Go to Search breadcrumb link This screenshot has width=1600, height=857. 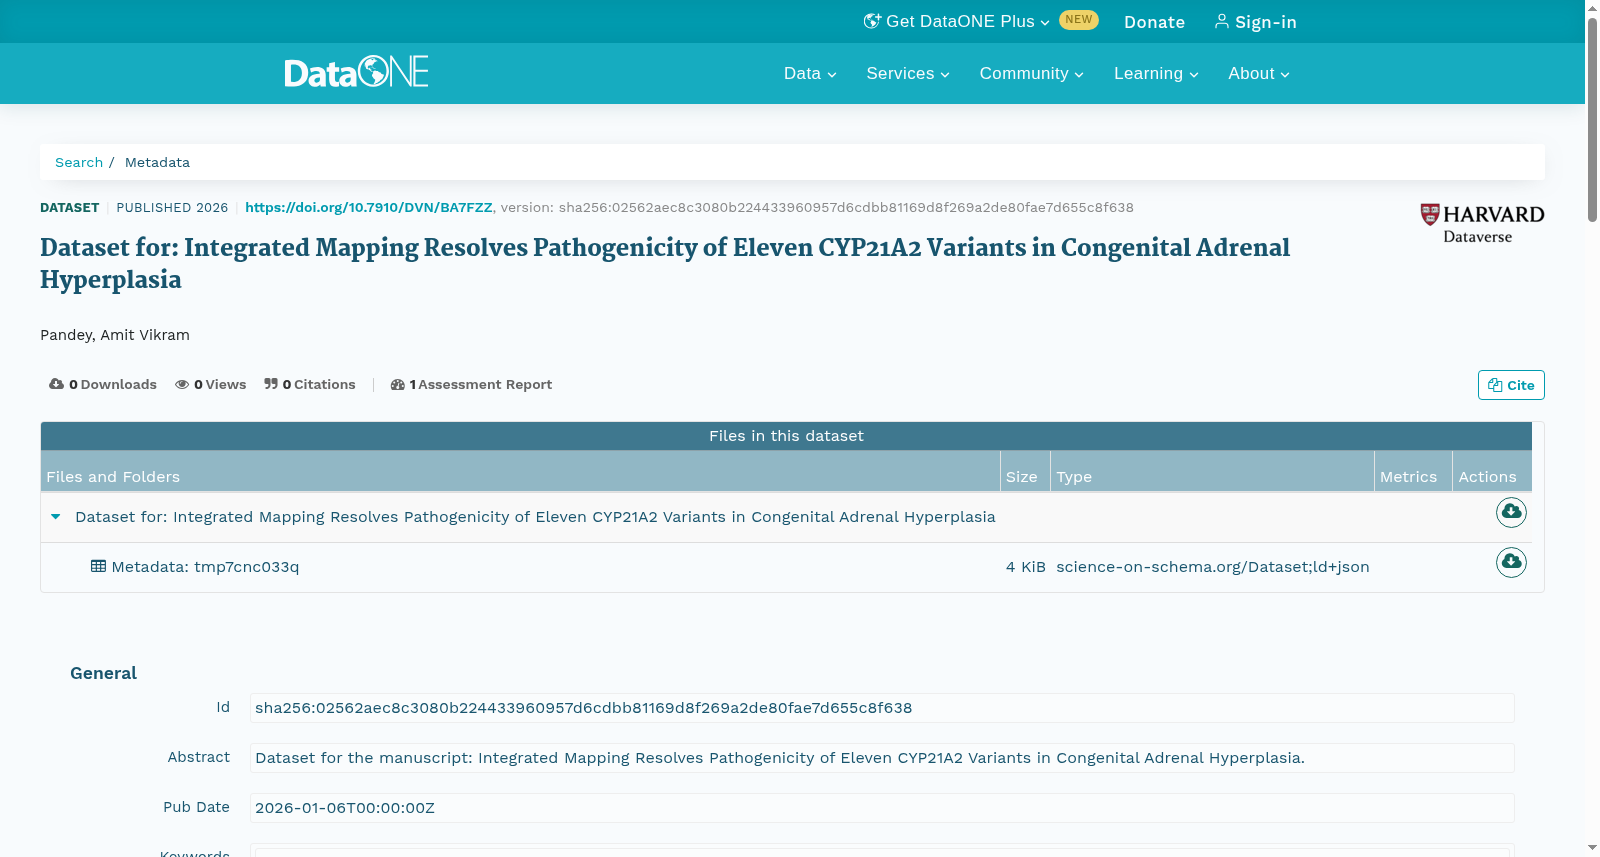click(79, 162)
